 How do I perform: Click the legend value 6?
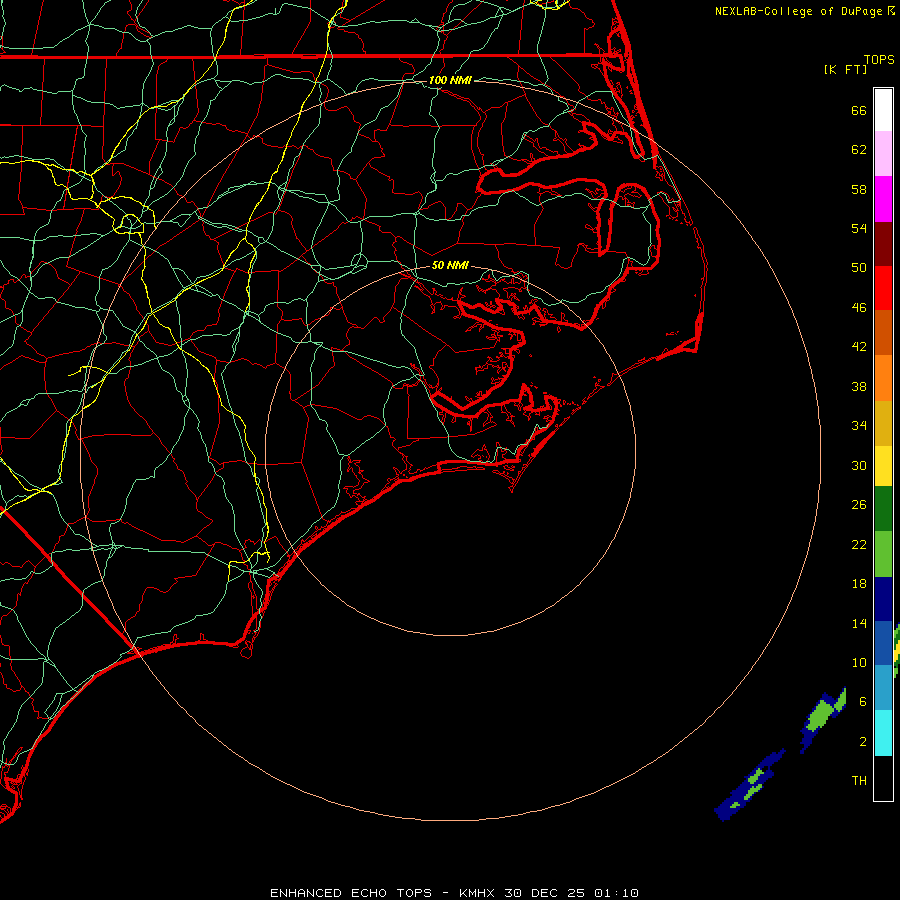(x=863, y=701)
